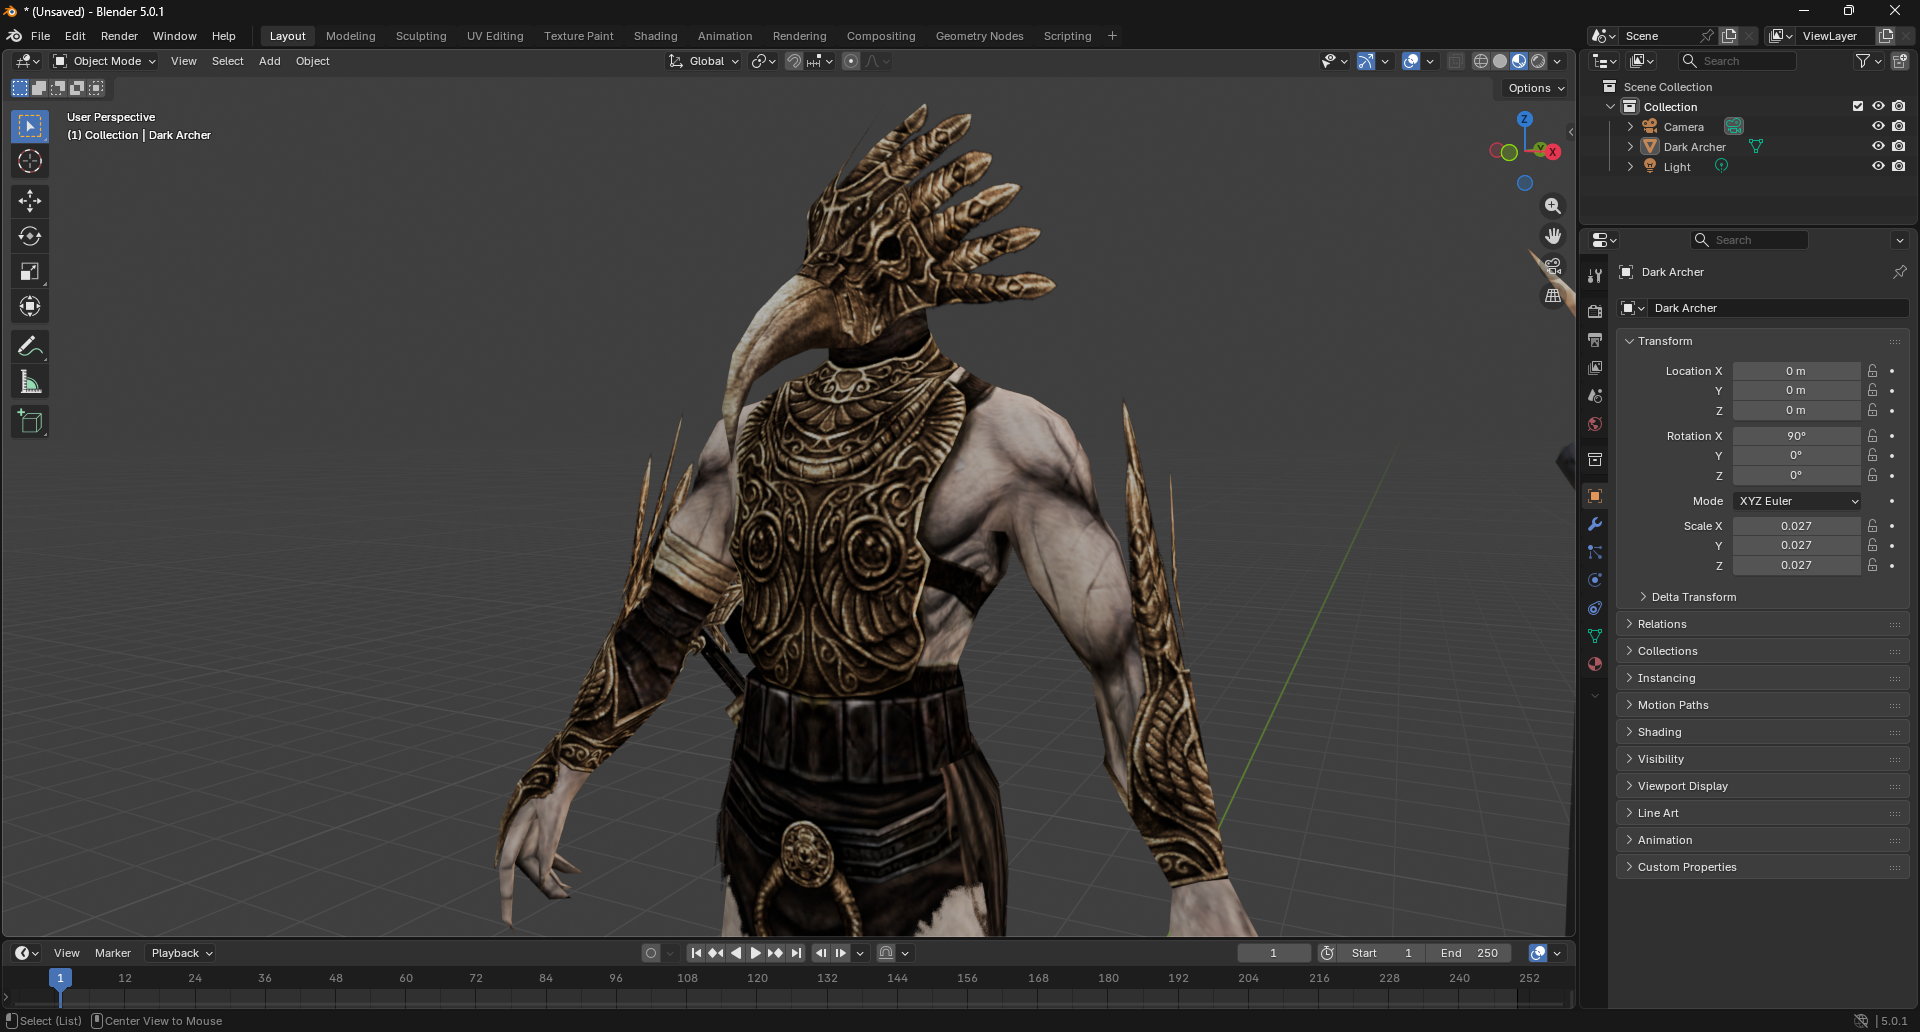Viewport: 1920px width, 1032px height.
Task: Select the Rotate tool
Action: click(30, 236)
